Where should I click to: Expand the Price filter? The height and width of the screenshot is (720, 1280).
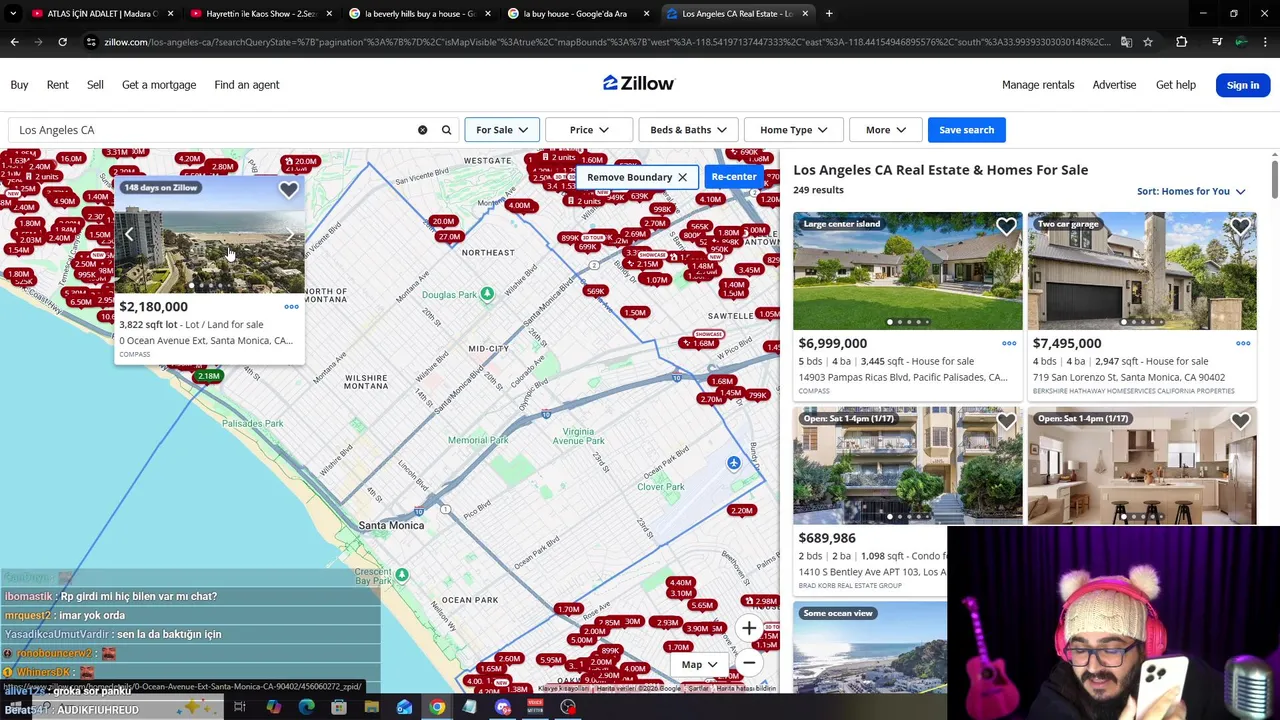589,130
